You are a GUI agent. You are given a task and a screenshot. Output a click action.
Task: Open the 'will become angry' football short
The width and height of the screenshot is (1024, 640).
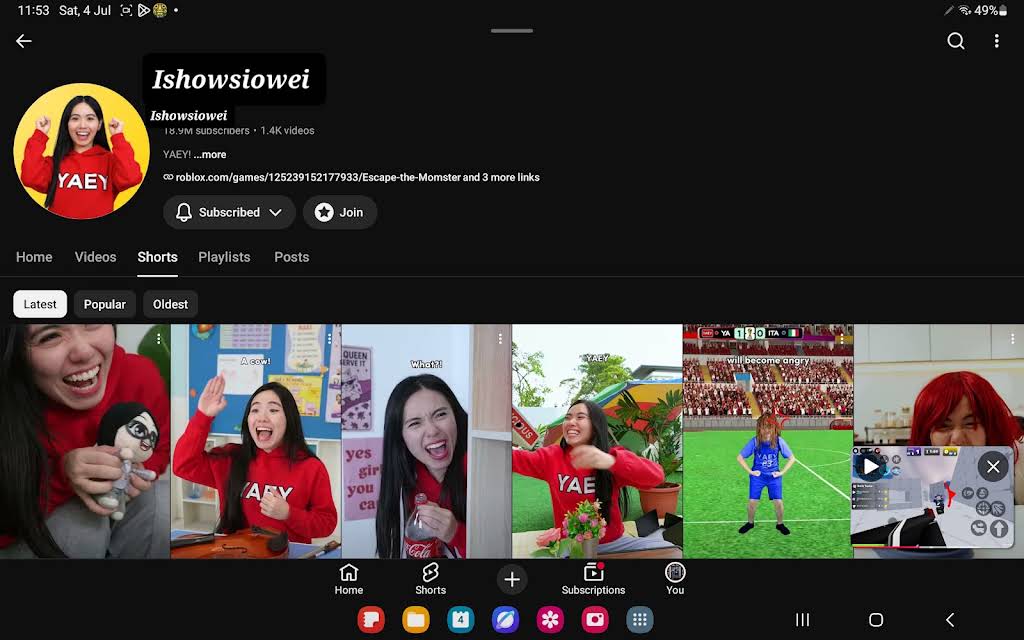tap(768, 441)
